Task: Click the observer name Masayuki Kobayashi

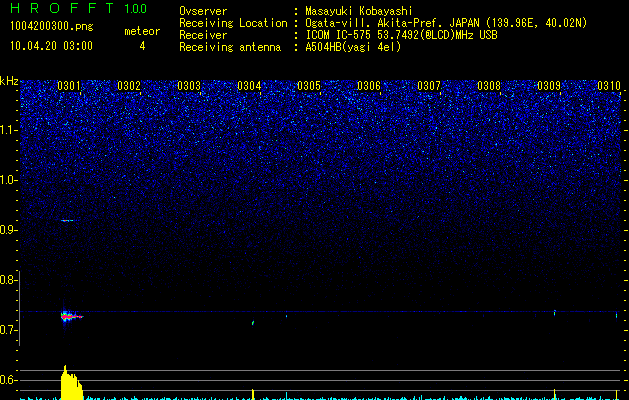Action: coord(359,11)
